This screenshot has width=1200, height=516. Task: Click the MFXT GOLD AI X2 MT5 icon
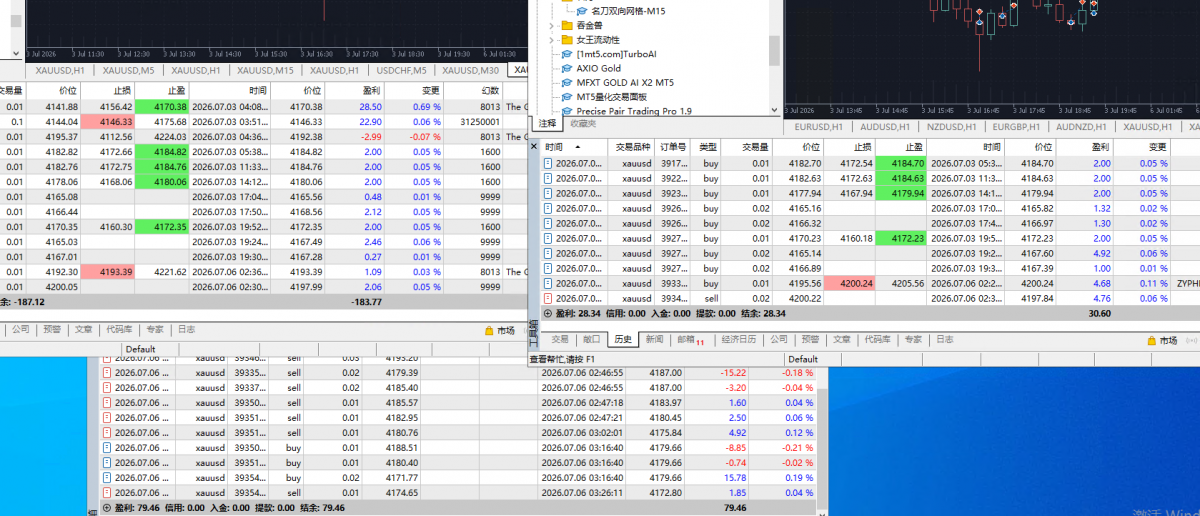click(x=567, y=82)
